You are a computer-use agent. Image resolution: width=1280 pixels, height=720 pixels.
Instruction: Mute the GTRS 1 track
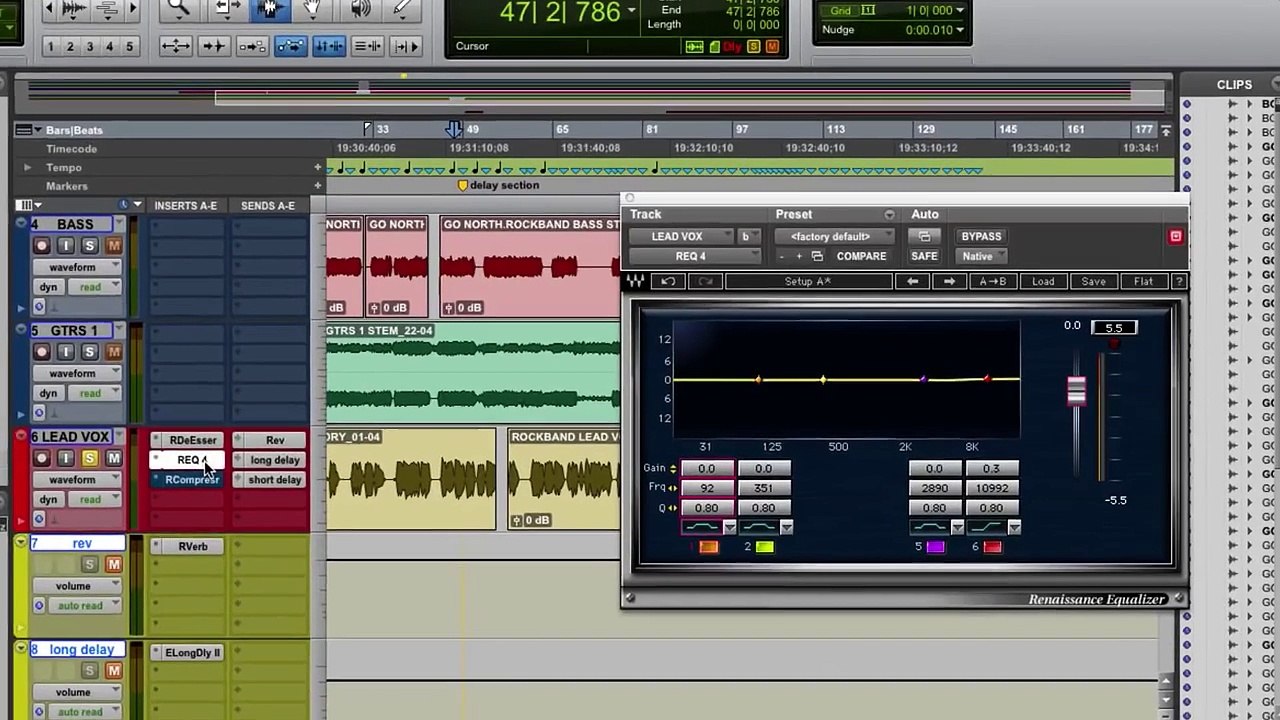(113, 352)
